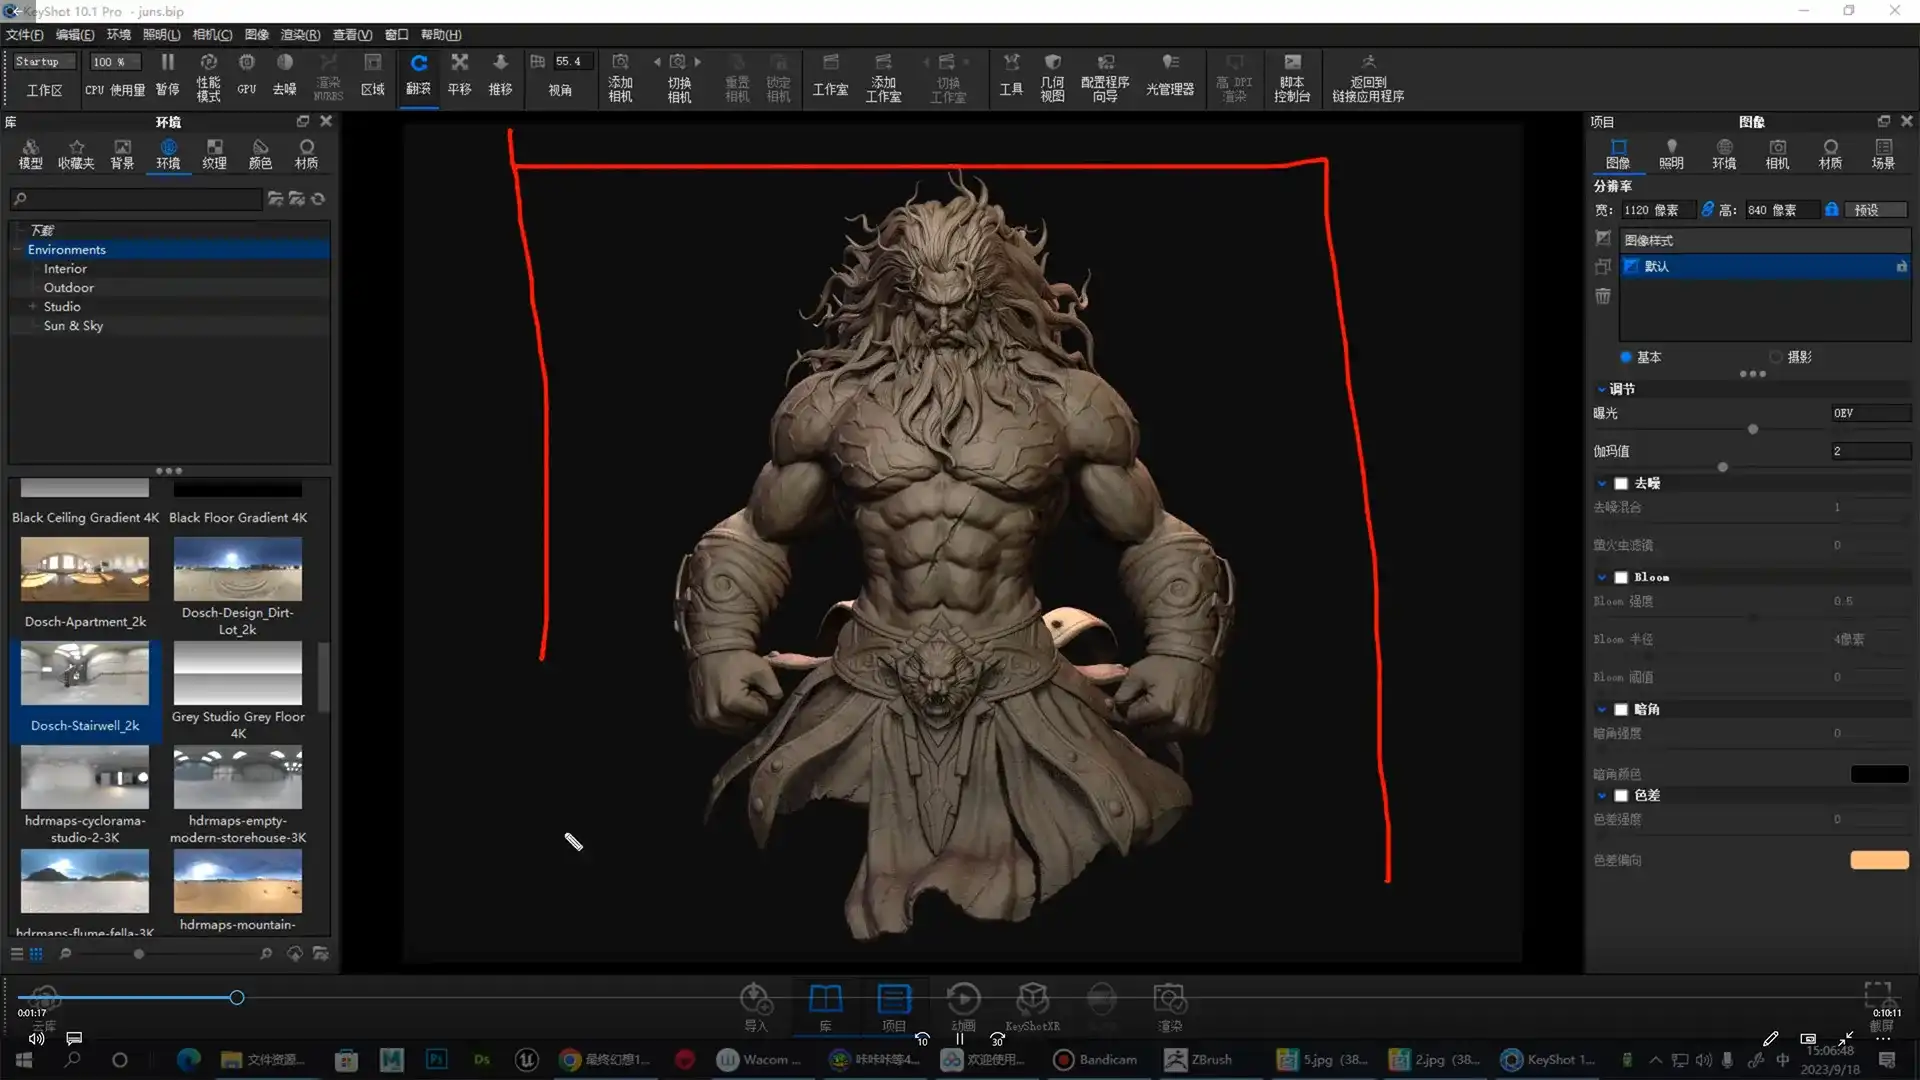Screen dimensions: 1920x1080
Task: Switch to the 材质 library panel
Action: (x=306, y=152)
